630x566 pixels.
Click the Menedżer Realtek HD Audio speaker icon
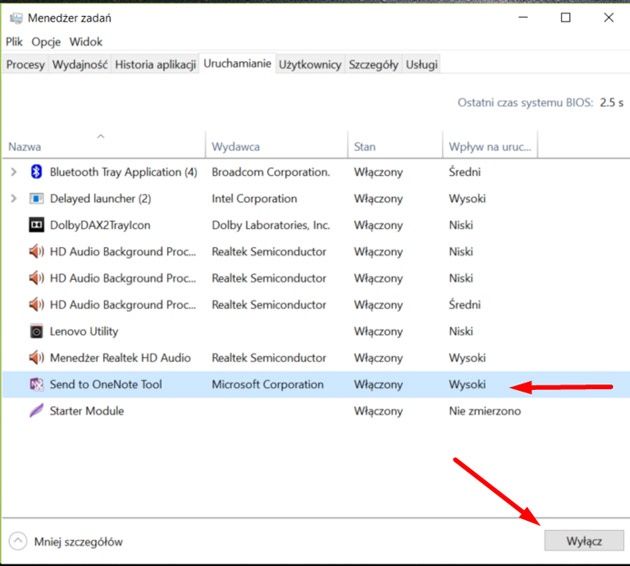point(36,358)
